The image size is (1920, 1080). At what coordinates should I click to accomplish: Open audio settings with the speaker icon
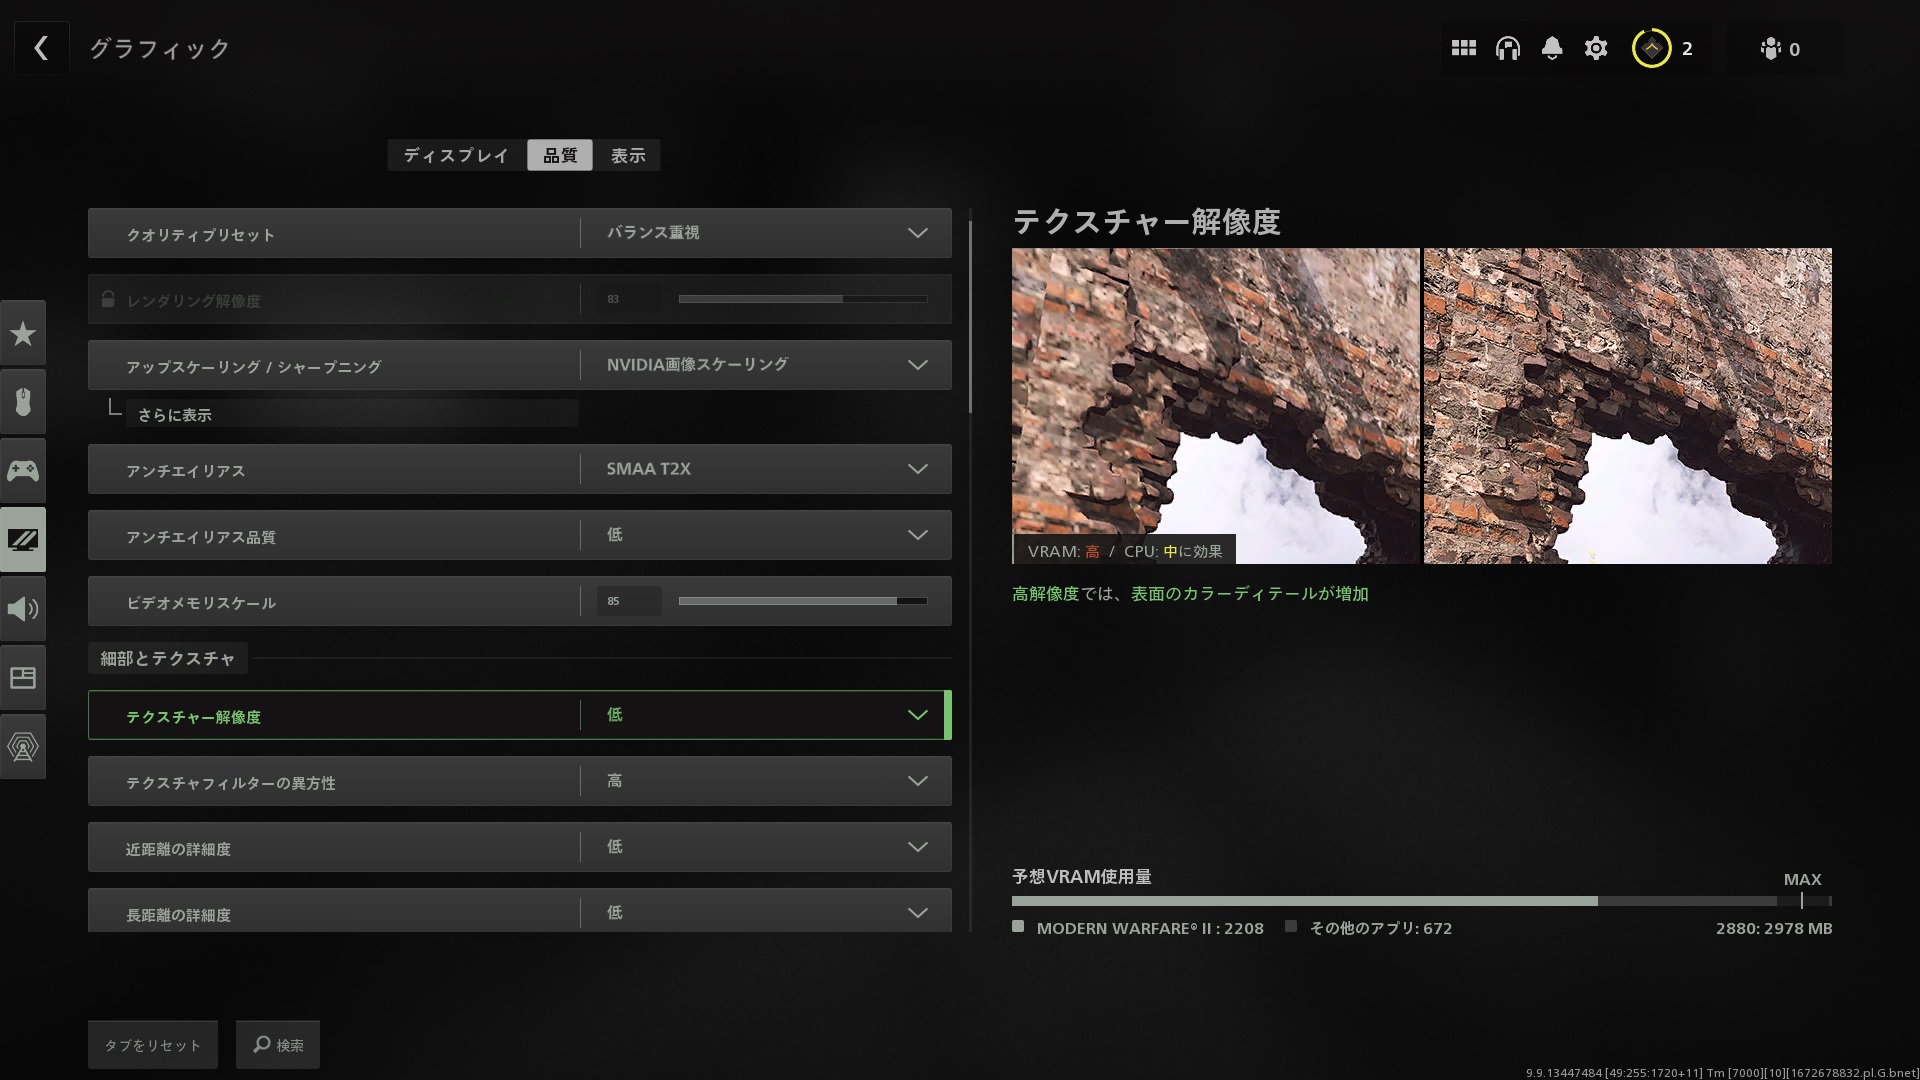click(23, 608)
